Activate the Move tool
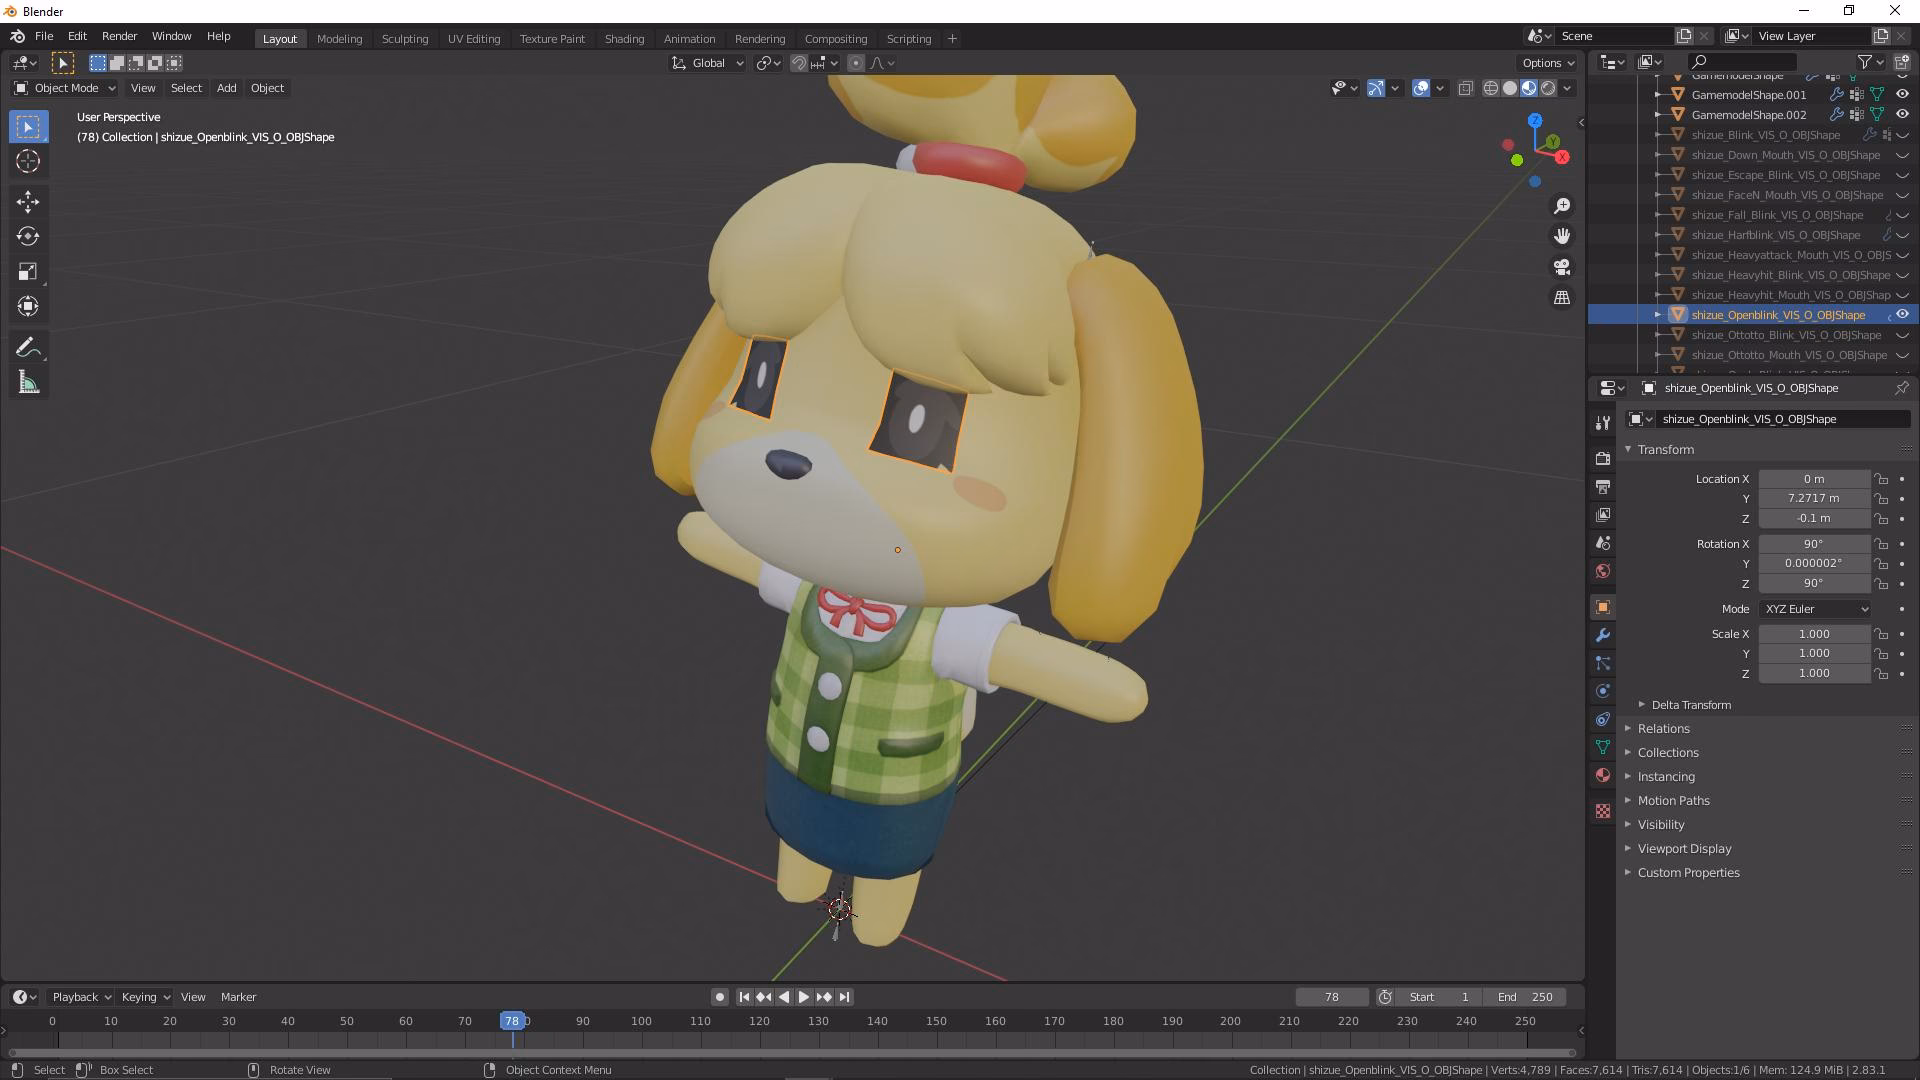 tap(28, 202)
